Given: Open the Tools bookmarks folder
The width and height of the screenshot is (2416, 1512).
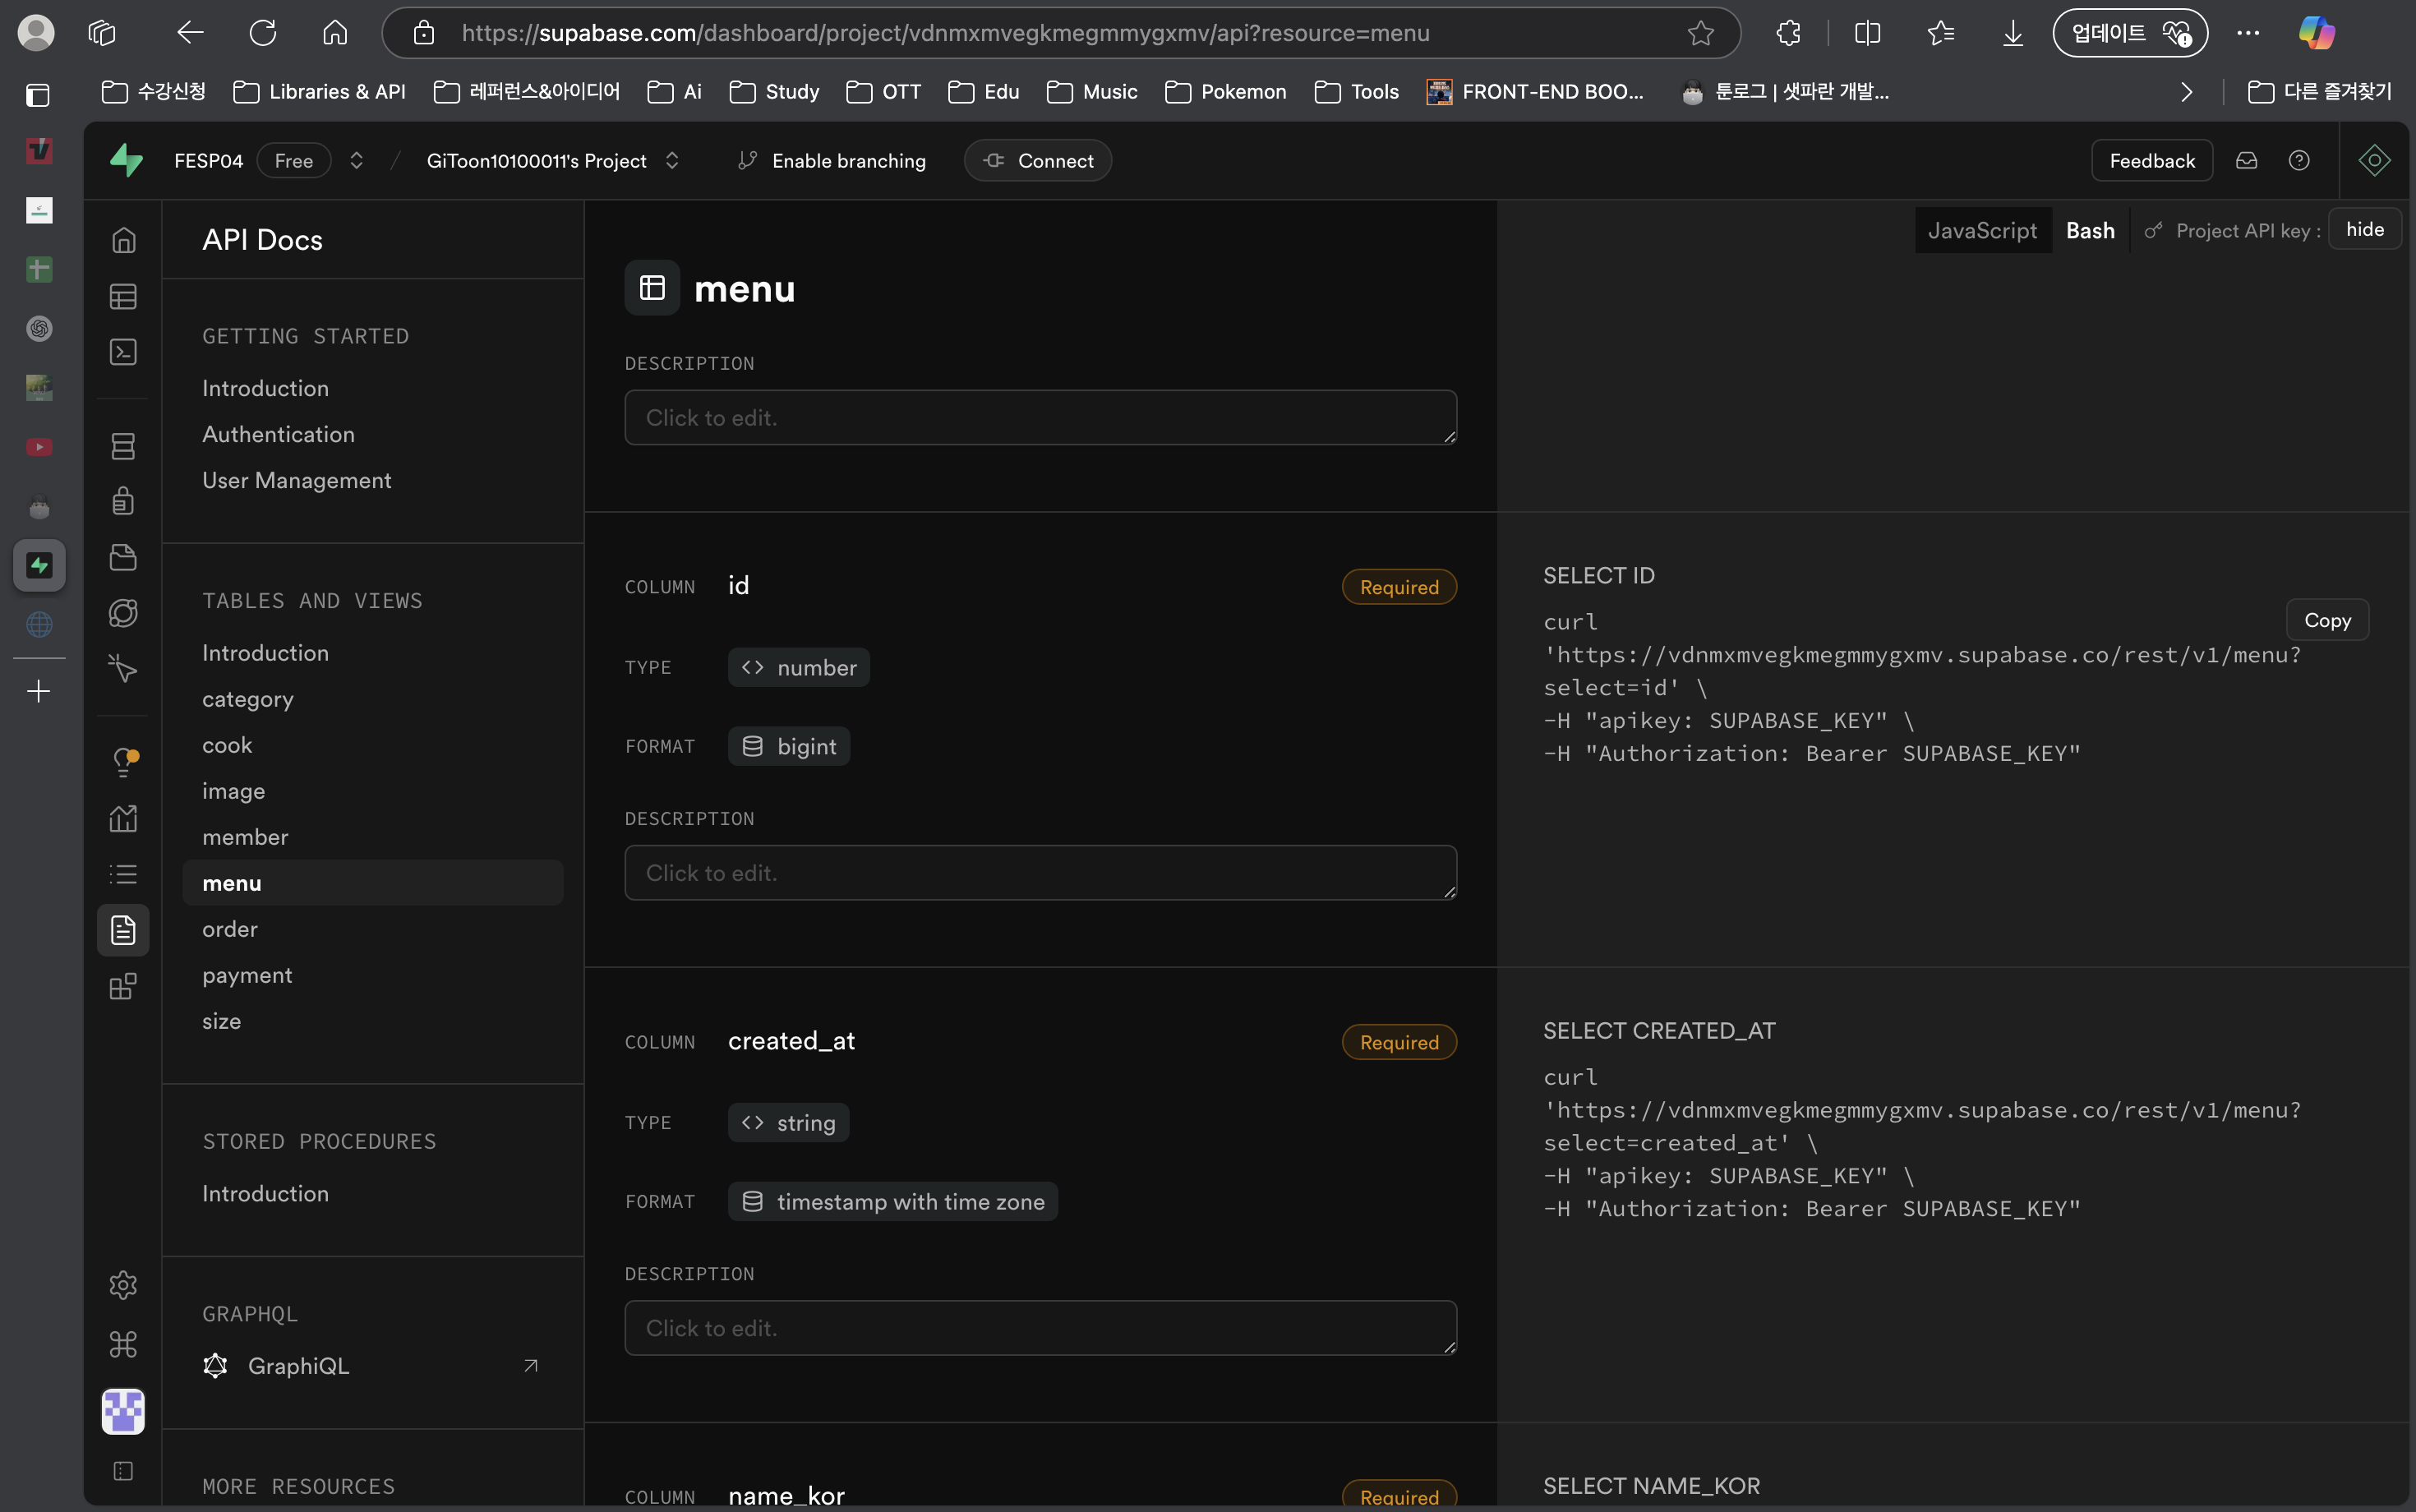Looking at the screenshot, I should (x=1357, y=92).
